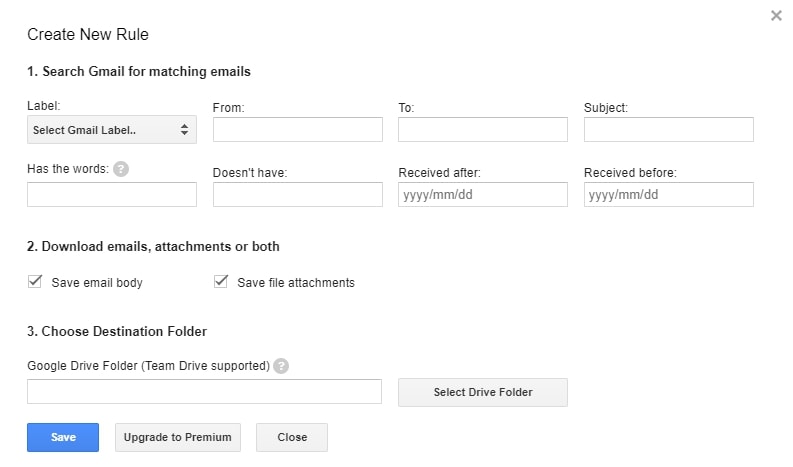The width and height of the screenshot is (793, 467).
Task: Click the From input field
Action: [x=298, y=130]
